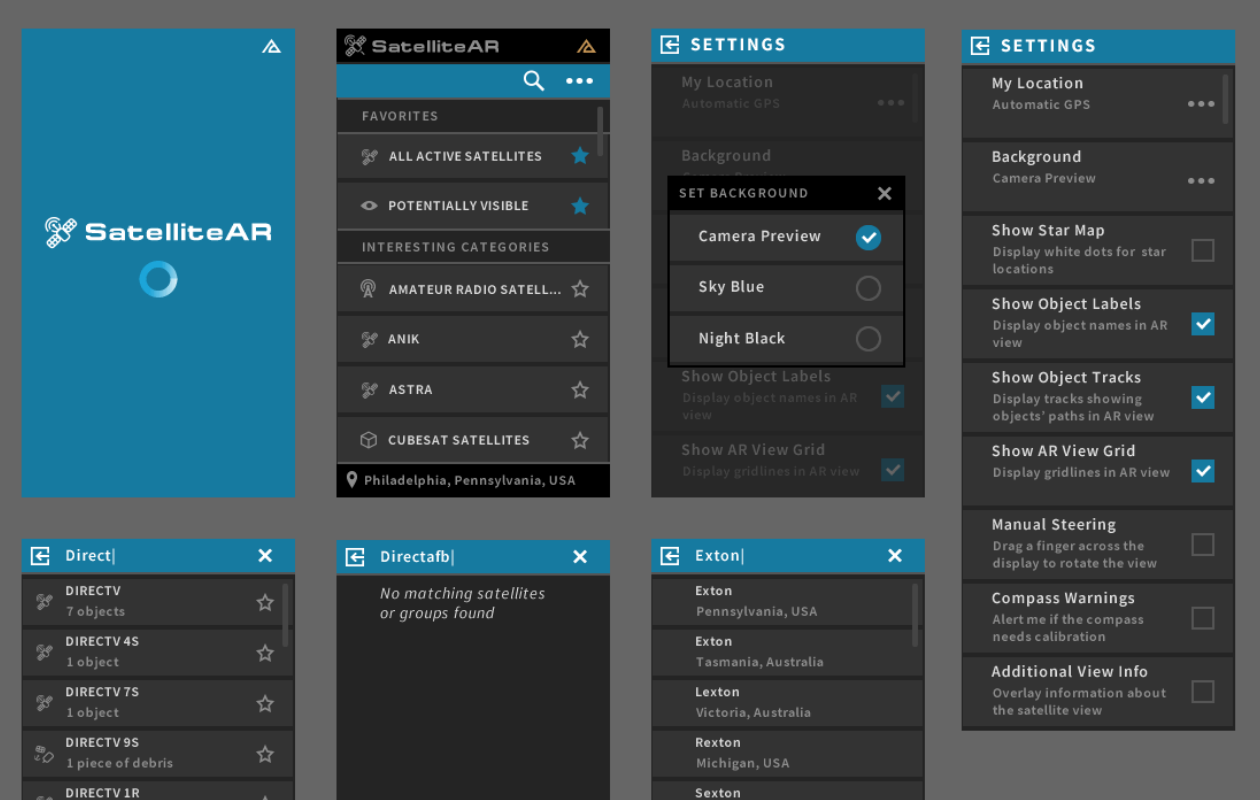Click the orange triangle logo beside SatelliteAR title
This screenshot has height=800, width=1260.
[586, 46]
